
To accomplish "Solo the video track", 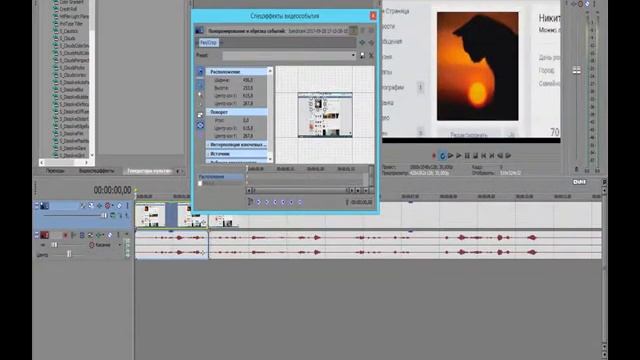I will (127, 205).
